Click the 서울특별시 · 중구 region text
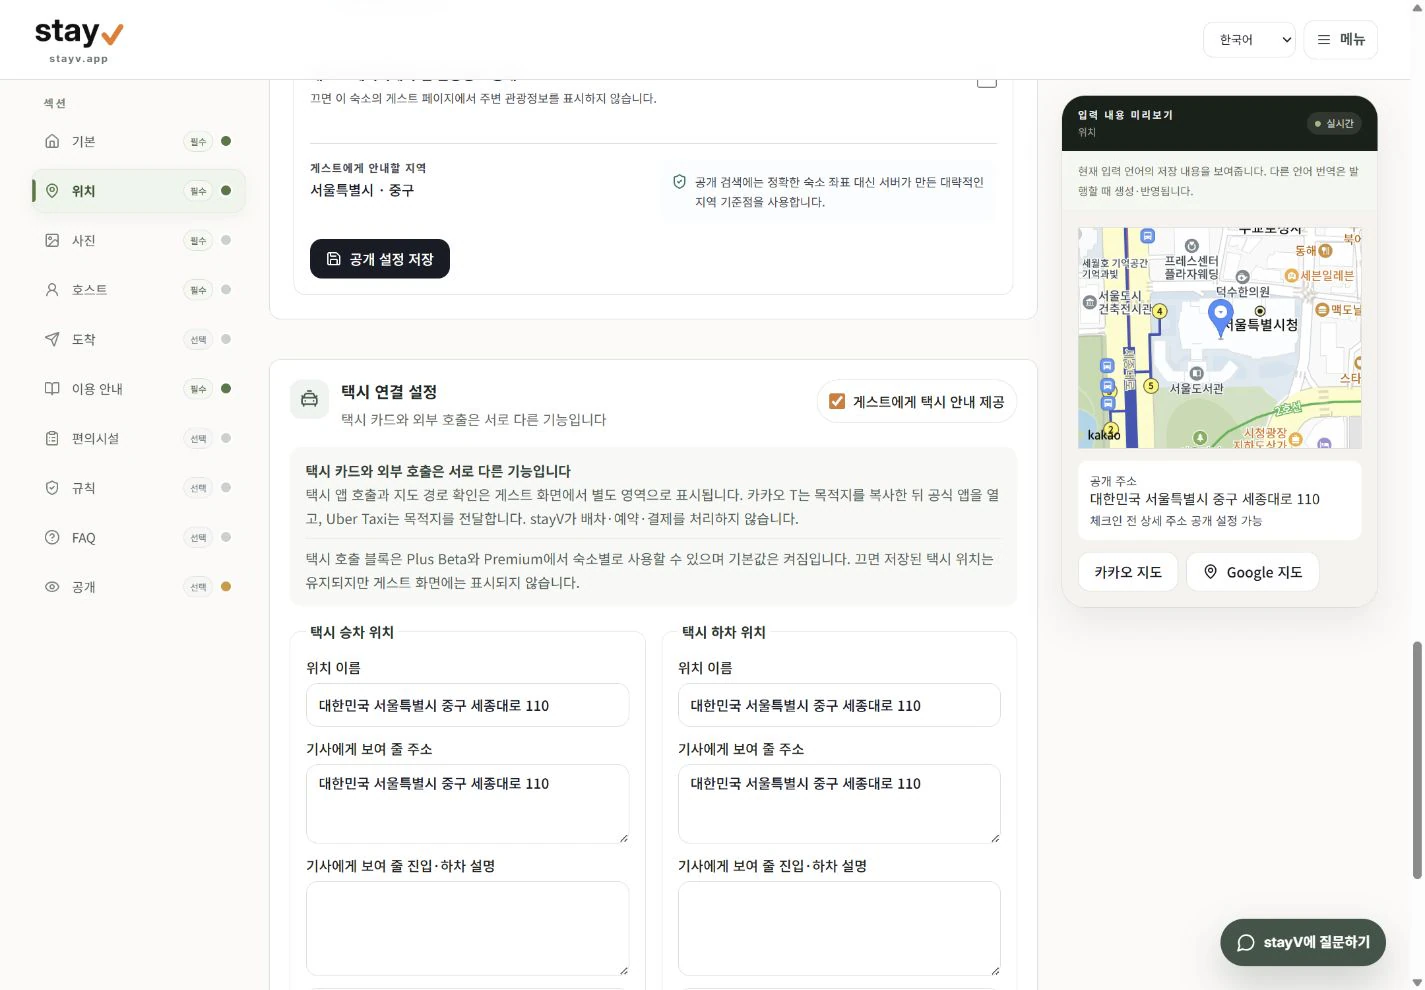The width and height of the screenshot is (1425, 990). pos(362,190)
